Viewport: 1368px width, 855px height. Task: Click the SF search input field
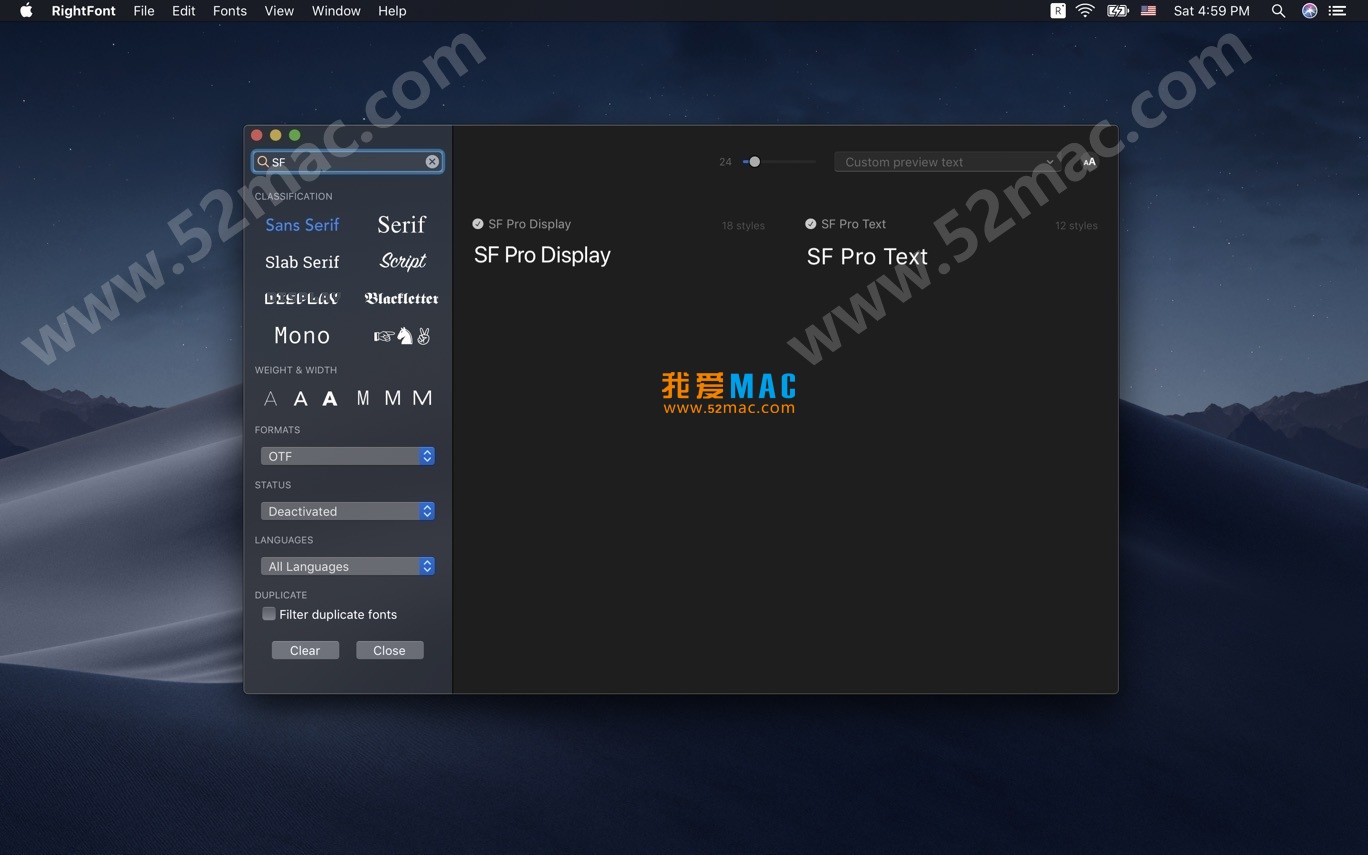[x=347, y=162]
